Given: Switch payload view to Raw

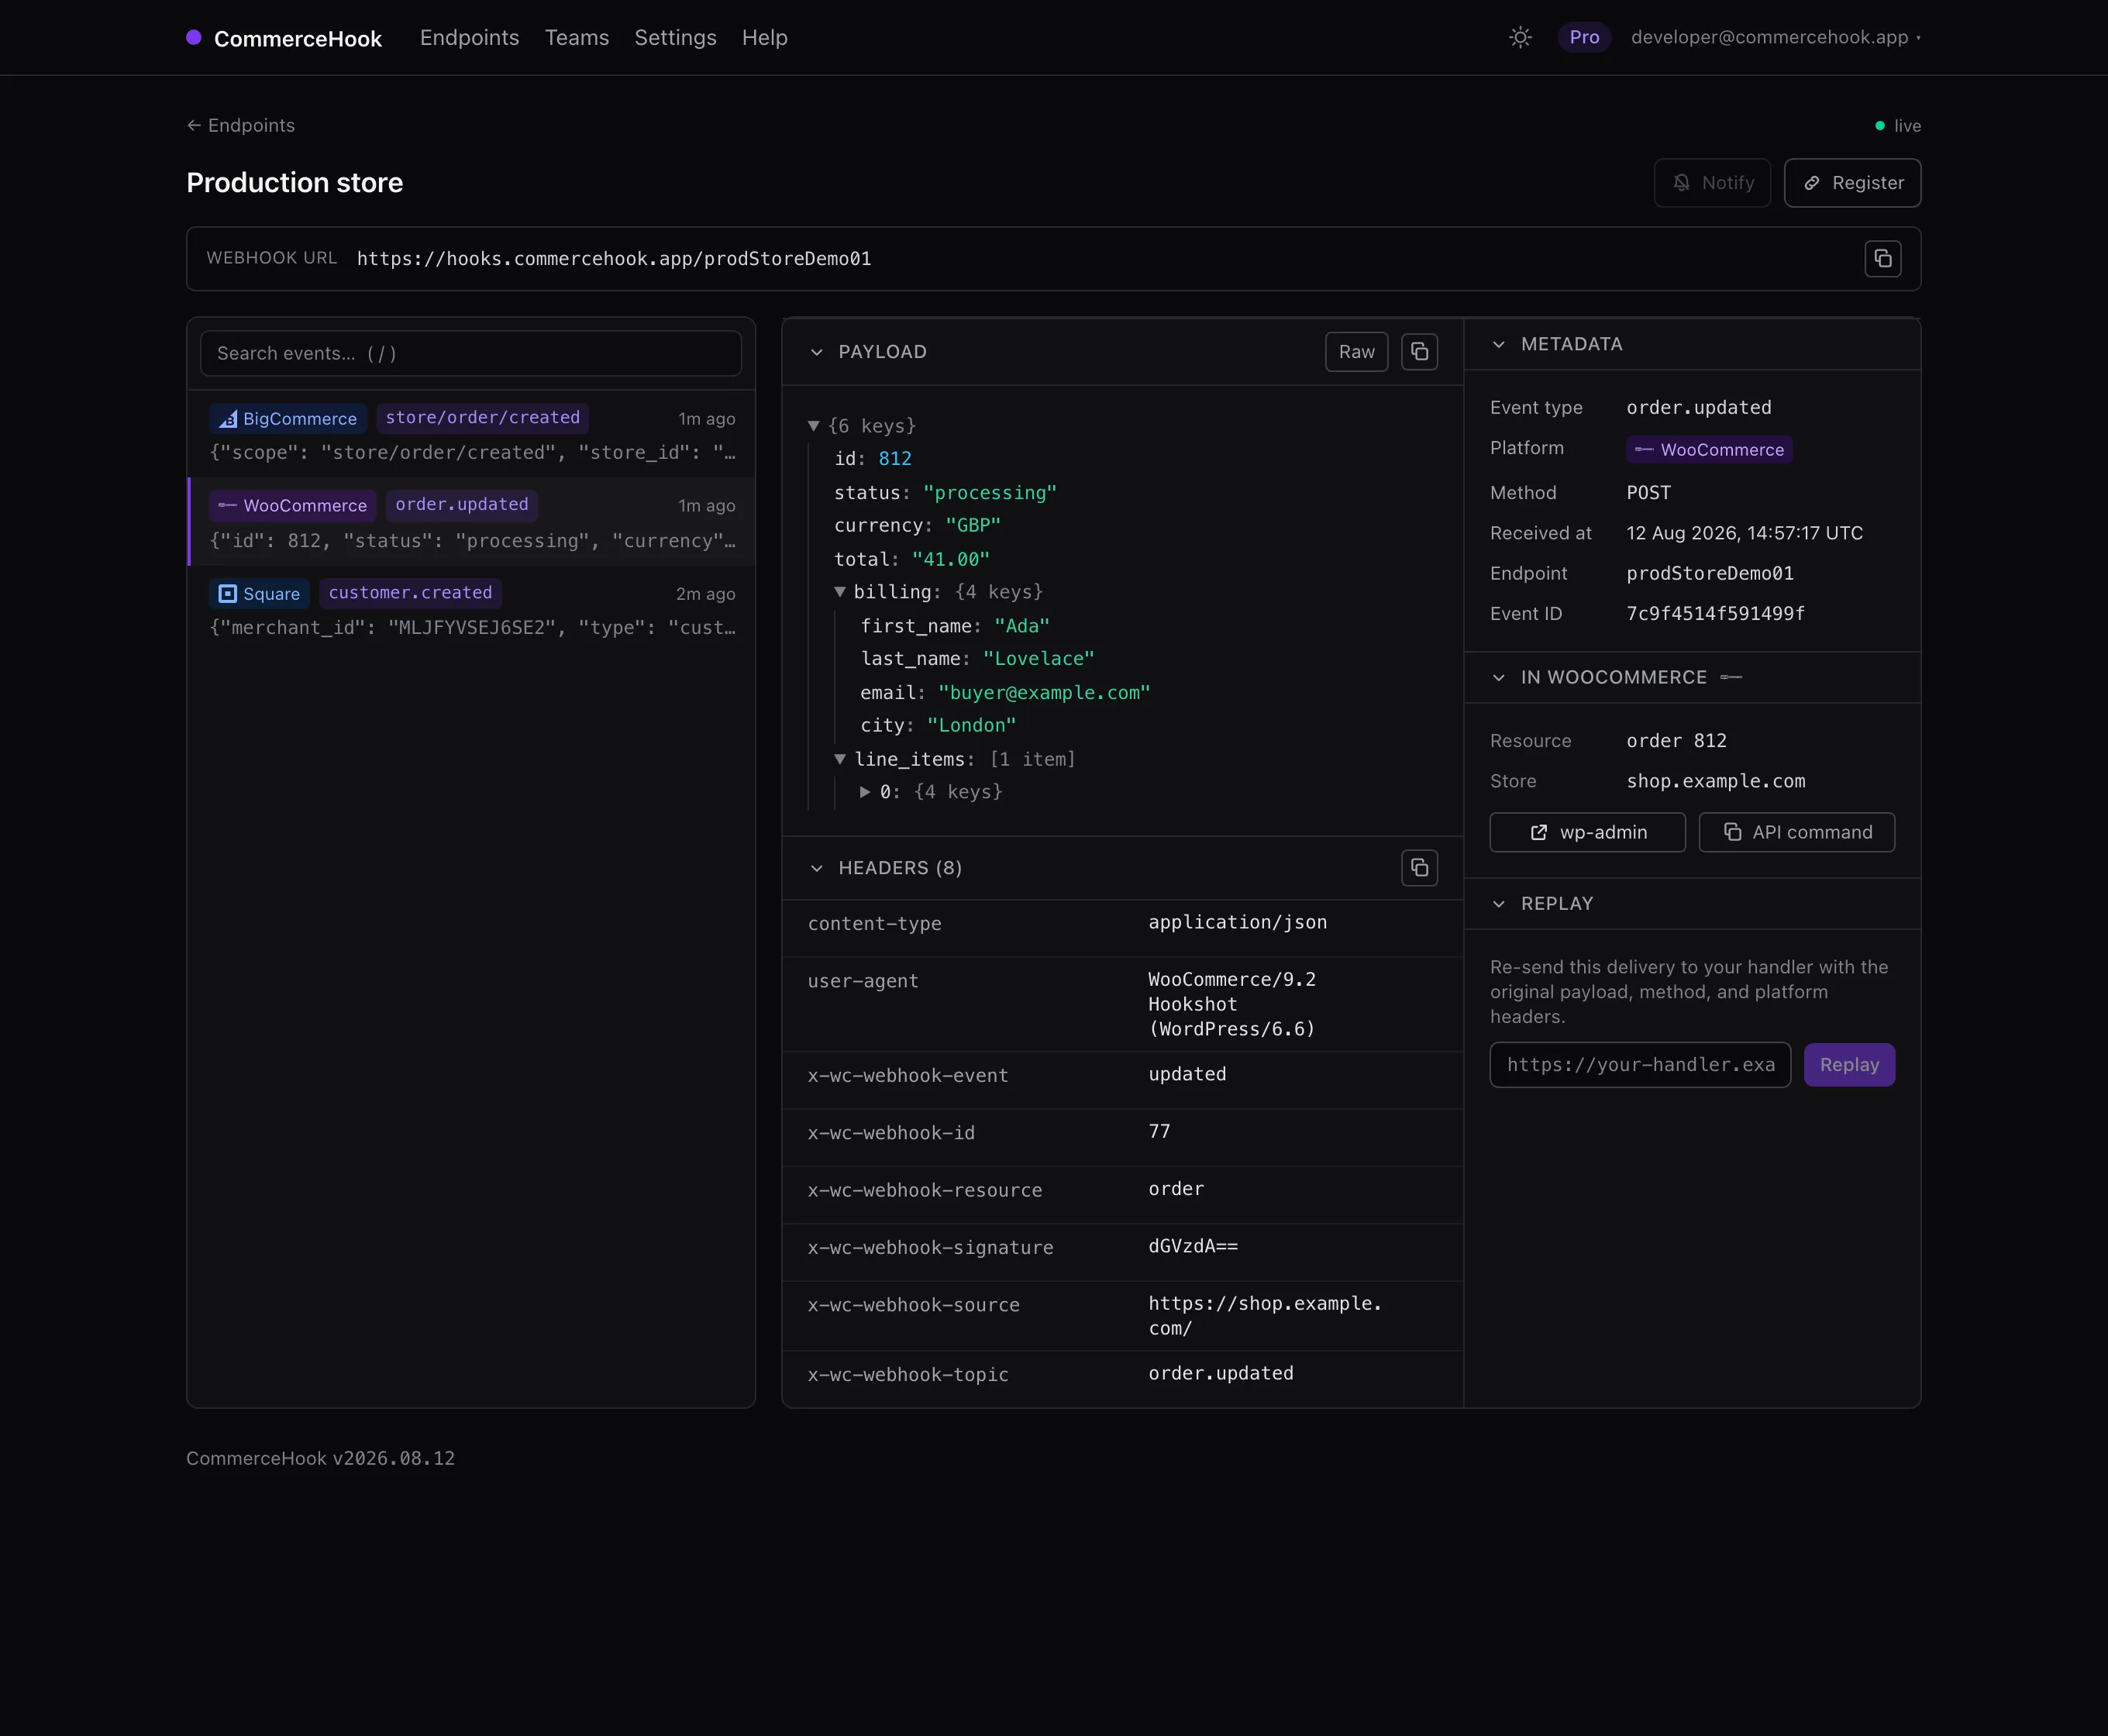Looking at the screenshot, I should click(1356, 352).
